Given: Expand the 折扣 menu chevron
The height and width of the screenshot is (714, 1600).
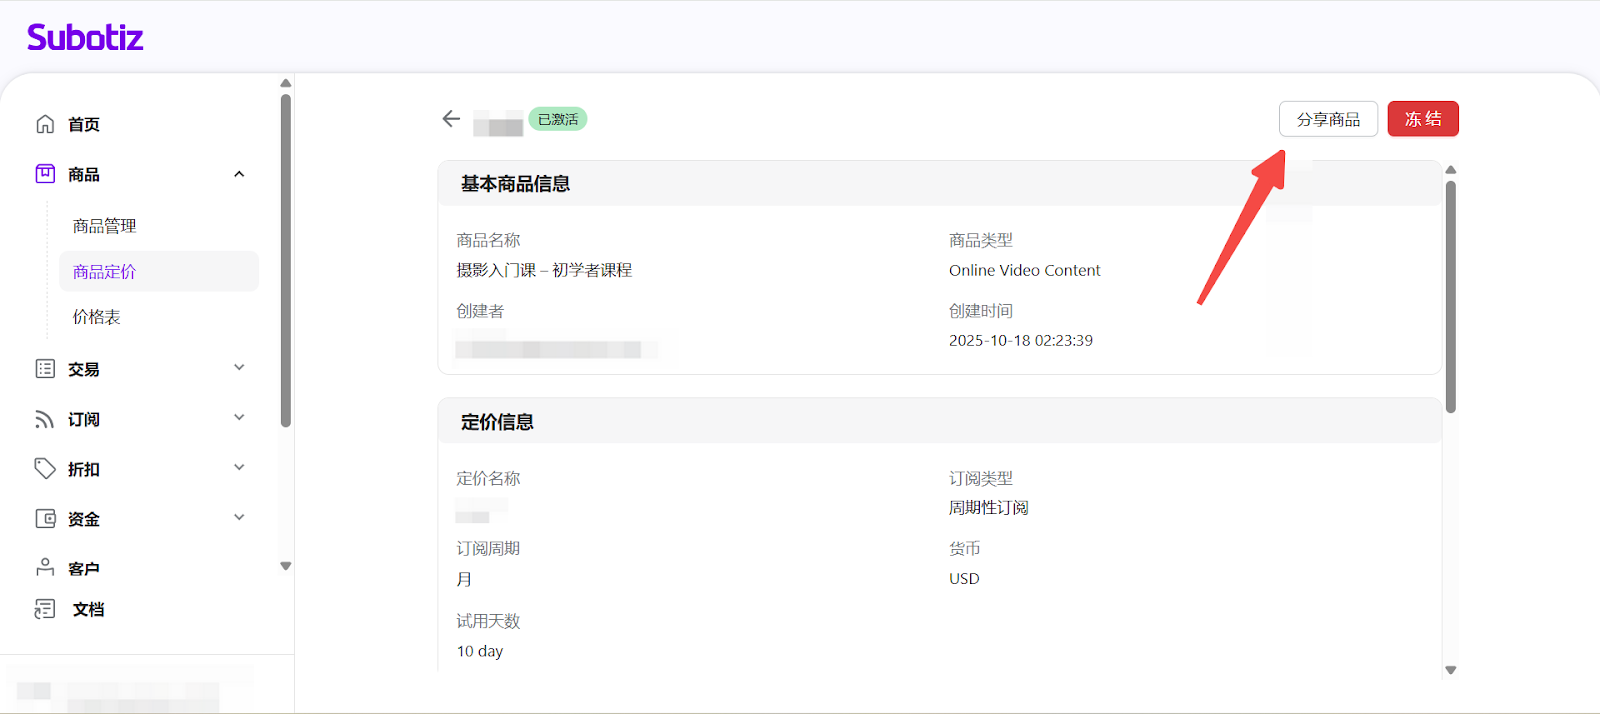Looking at the screenshot, I should 239,468.
